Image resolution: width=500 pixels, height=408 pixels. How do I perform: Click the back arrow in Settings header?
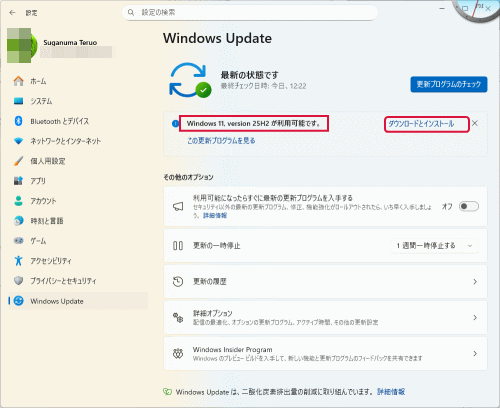click(12, 13)
